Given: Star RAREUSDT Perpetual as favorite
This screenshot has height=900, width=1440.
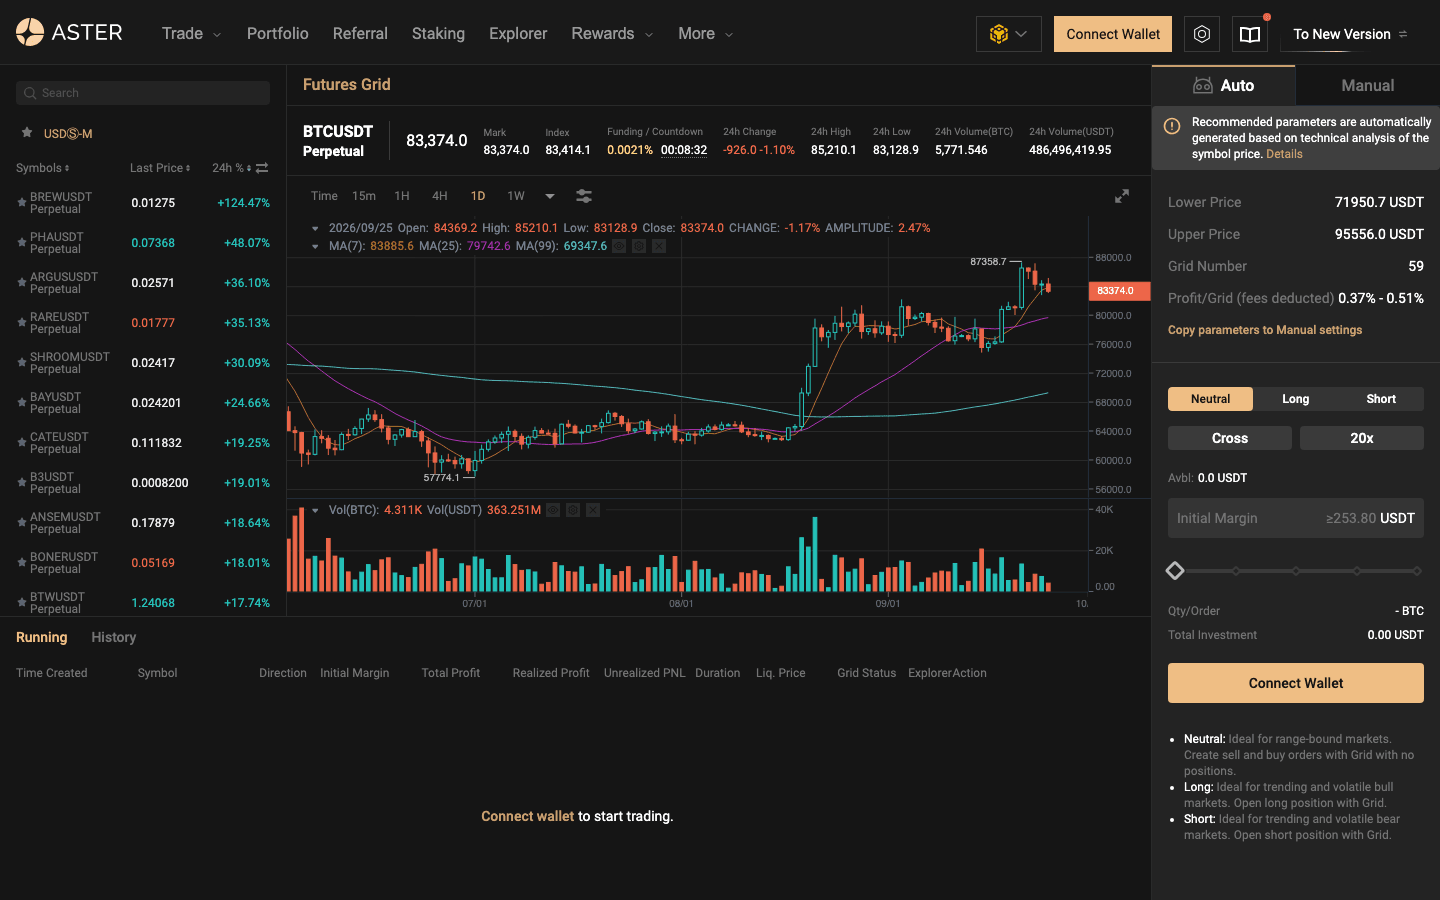Looking at the screenshot, I should pos(21,322).
